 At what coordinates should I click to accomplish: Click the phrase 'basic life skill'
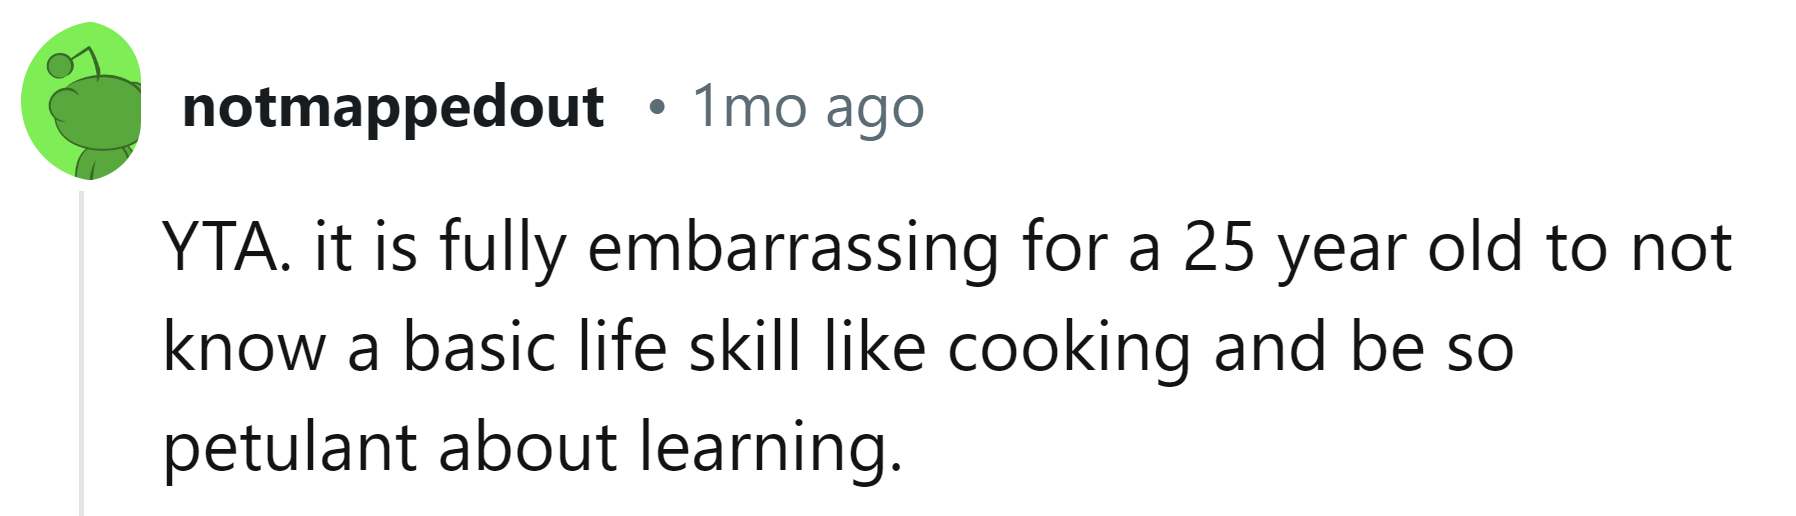(x=602, y=348)
